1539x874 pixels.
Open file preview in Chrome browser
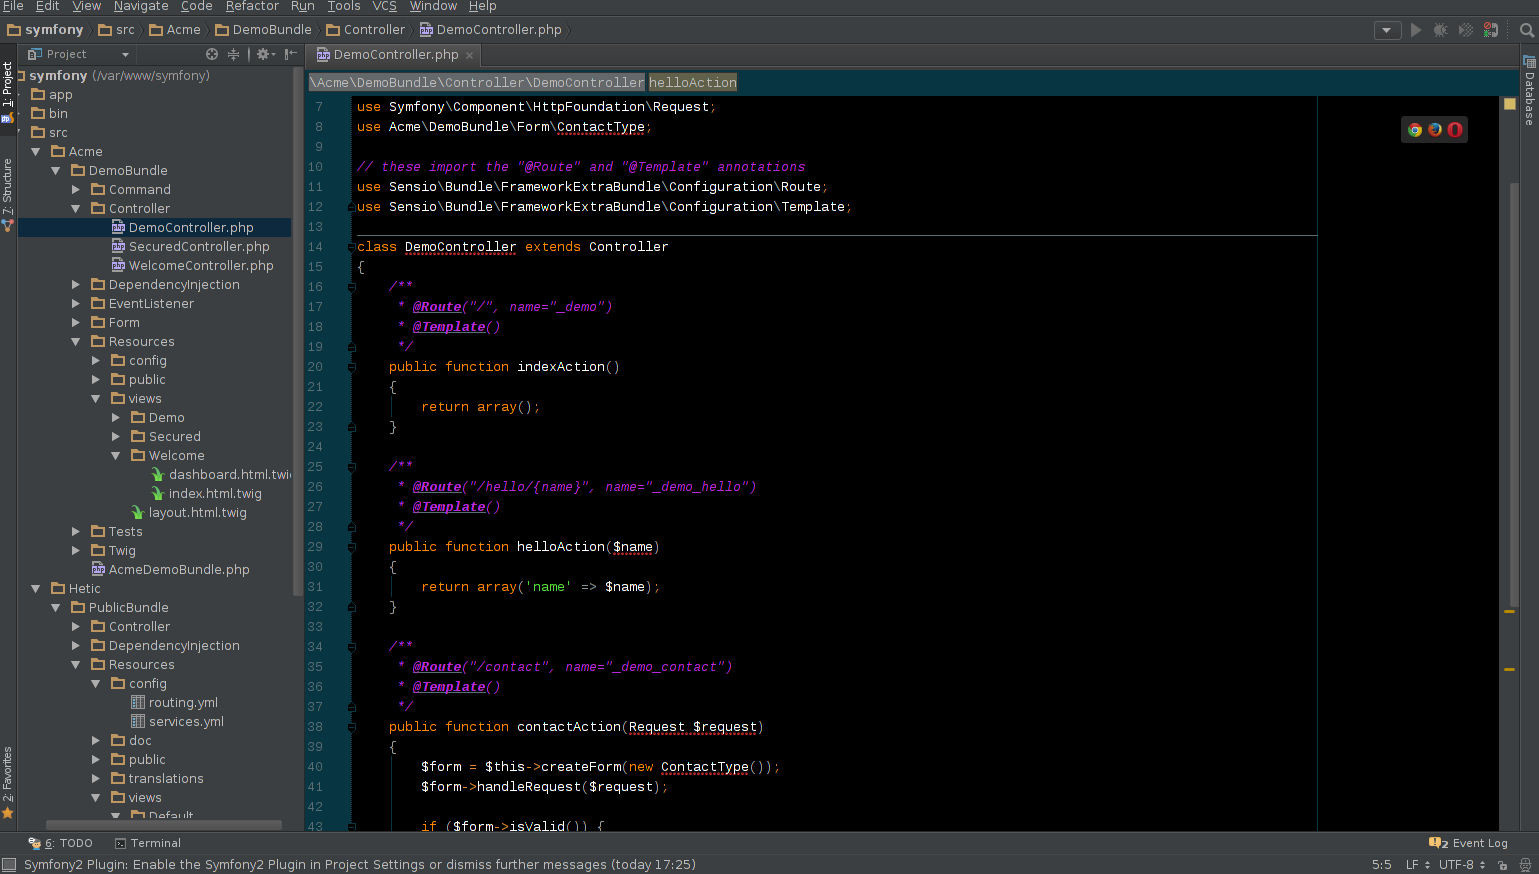[1415, 129]
